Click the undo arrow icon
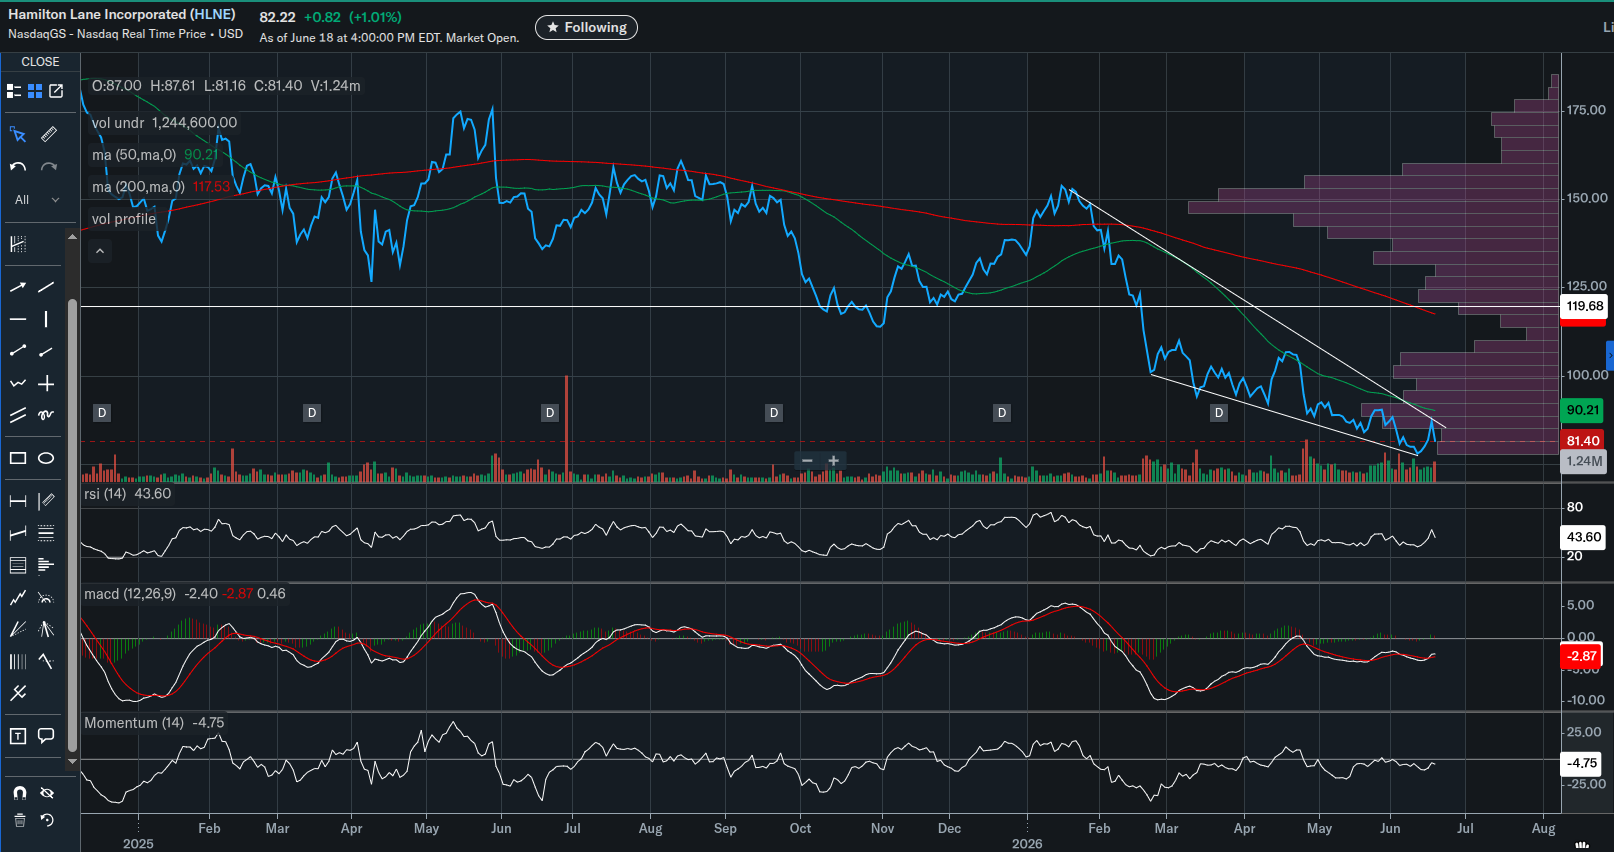 coord(17,167)
